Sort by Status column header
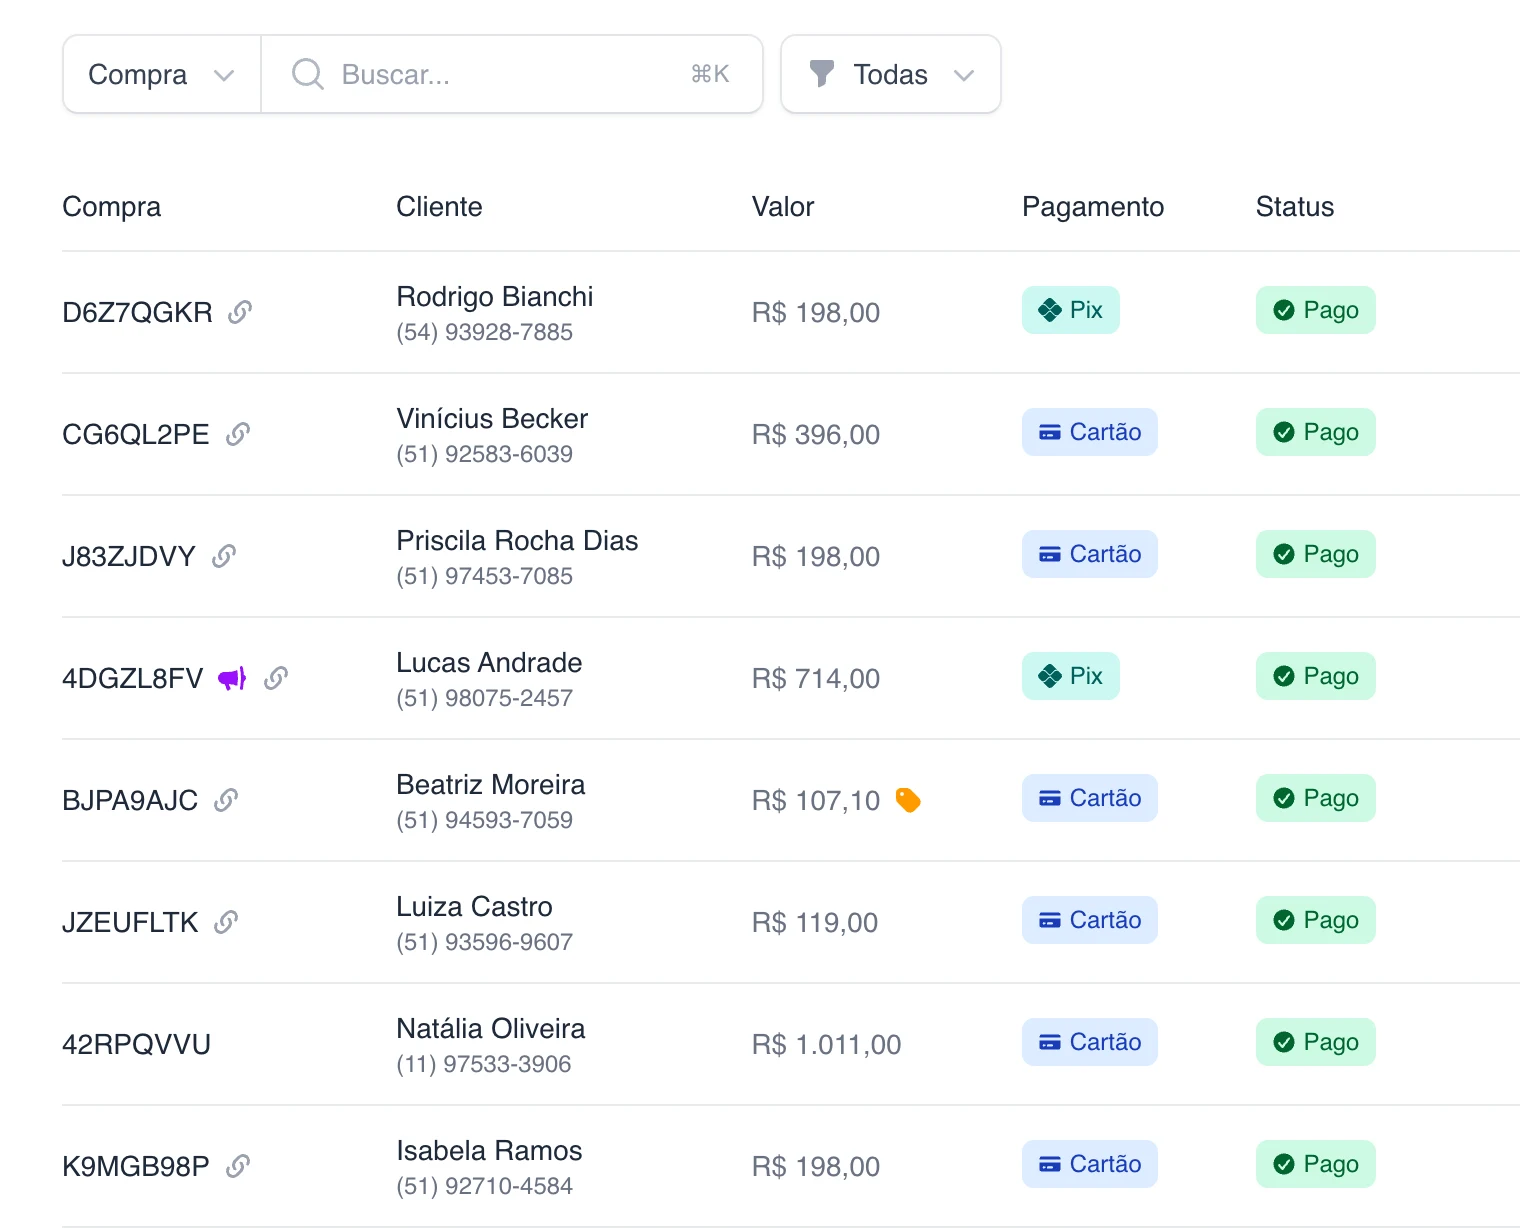The image size is (1520, 1228). [1295, 207]
